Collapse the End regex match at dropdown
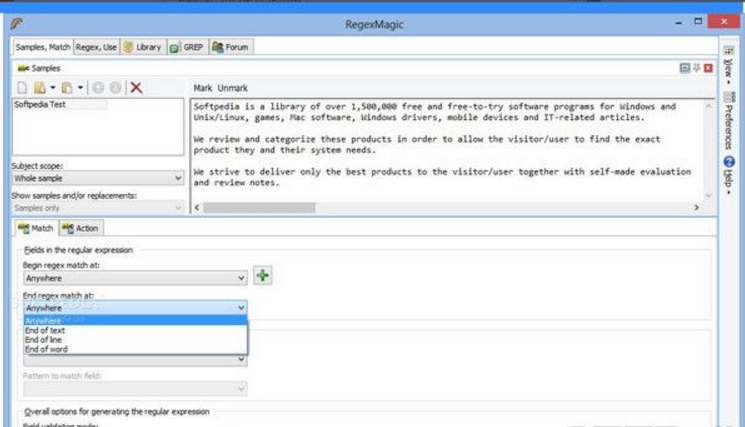The height and width of the screenshot is (427, 745). coord(135,308)
